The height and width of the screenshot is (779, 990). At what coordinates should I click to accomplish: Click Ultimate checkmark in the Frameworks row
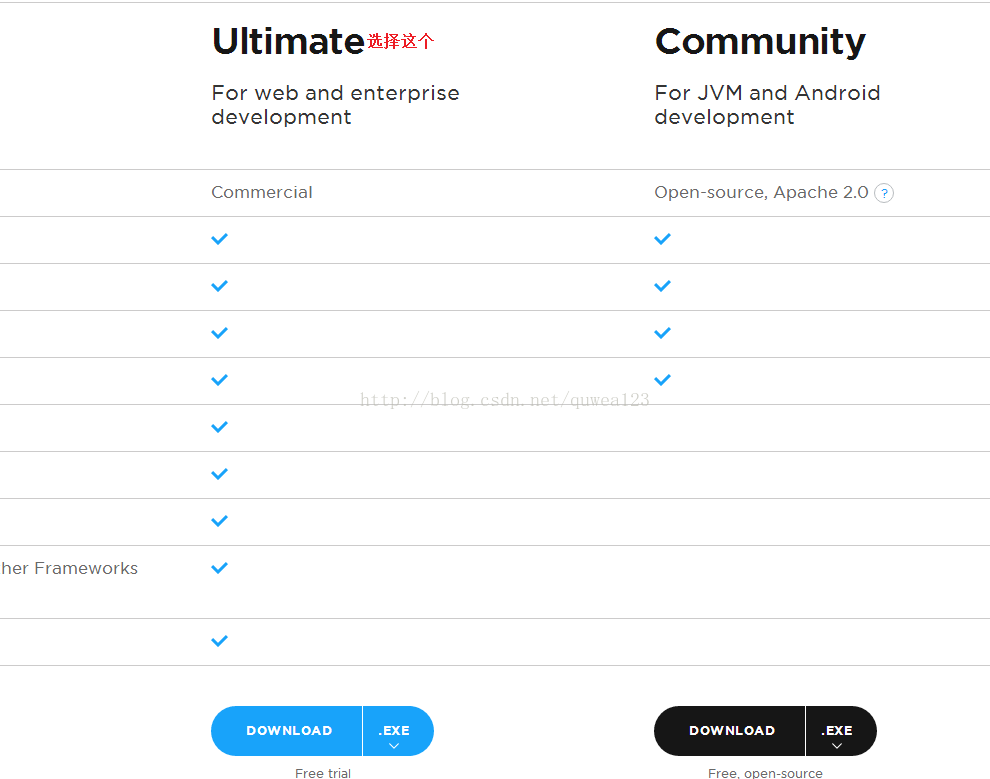219,568
